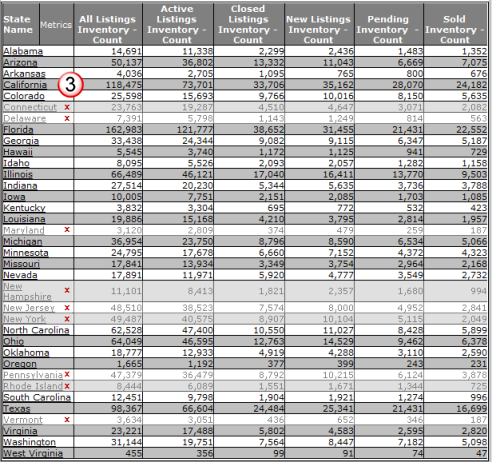
Task: Open the Louisiana state link
Action: (x=24, y=219)
